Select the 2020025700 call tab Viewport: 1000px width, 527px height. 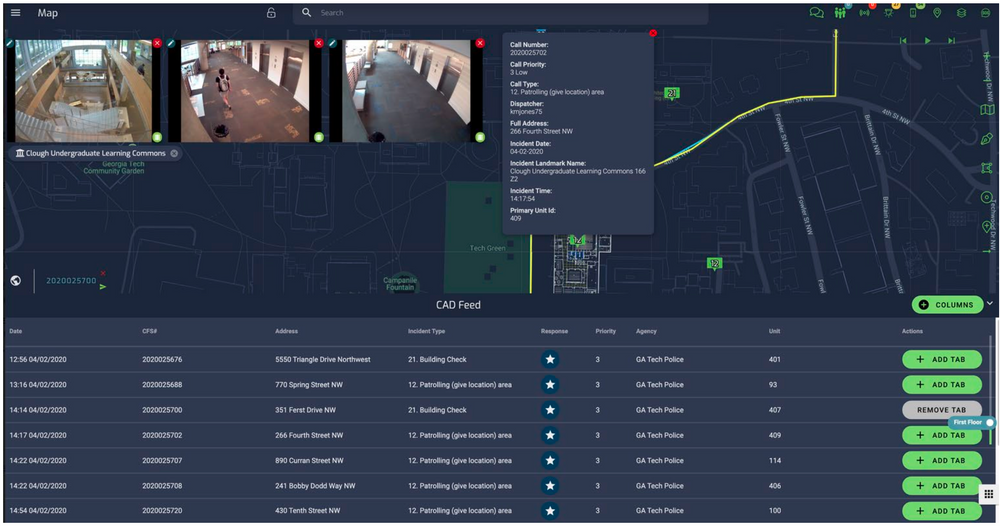71,281
